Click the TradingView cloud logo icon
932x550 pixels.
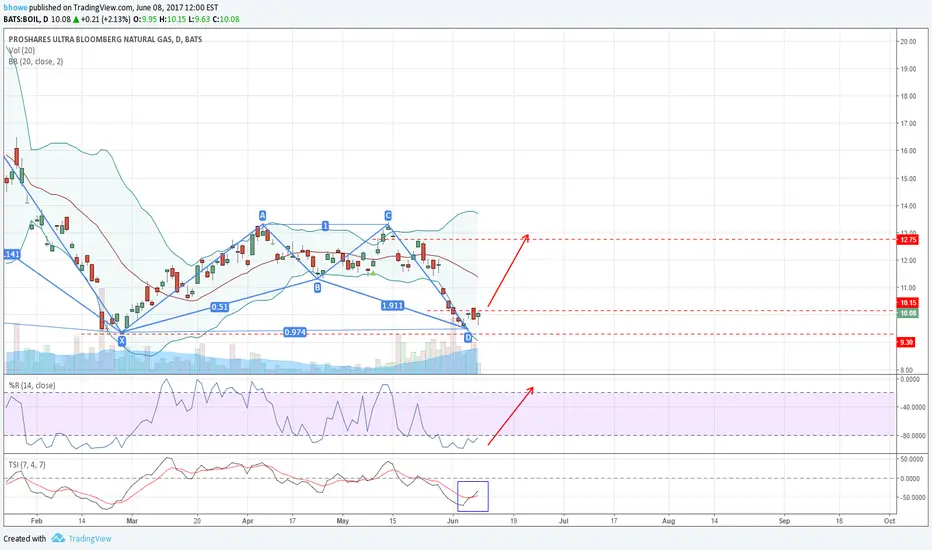pos(58,538)
